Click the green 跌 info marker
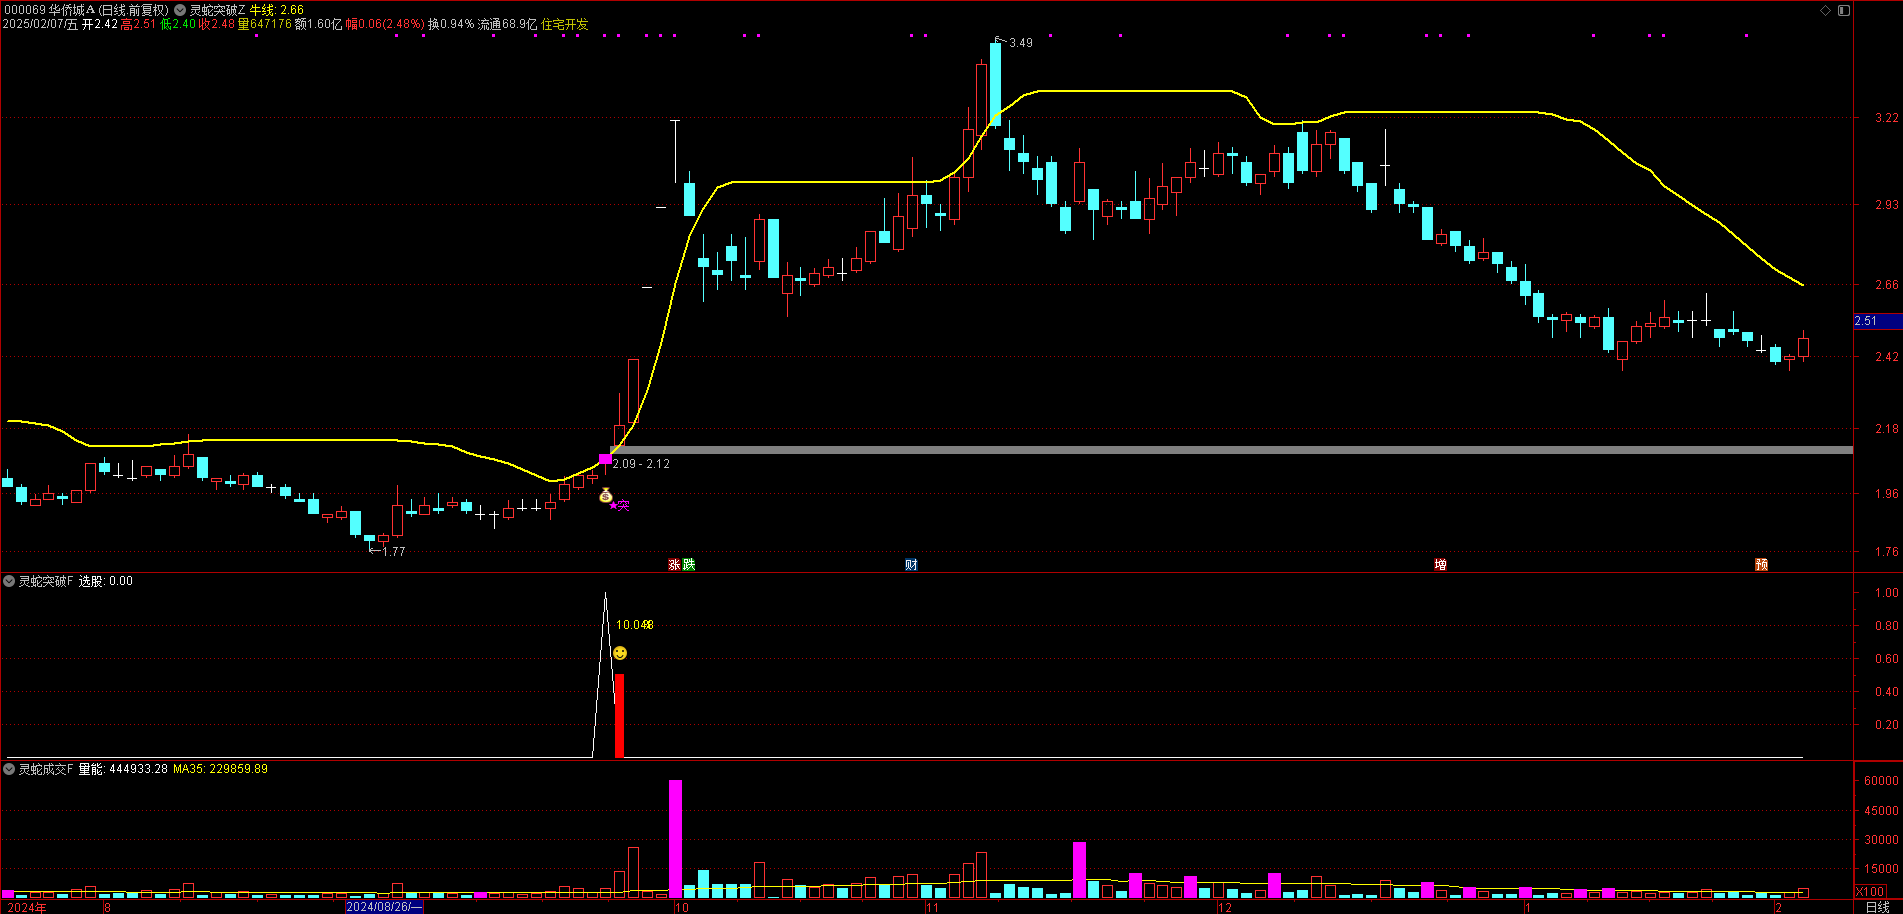This screenshot has height=914, width=1903. coord(689,565)
